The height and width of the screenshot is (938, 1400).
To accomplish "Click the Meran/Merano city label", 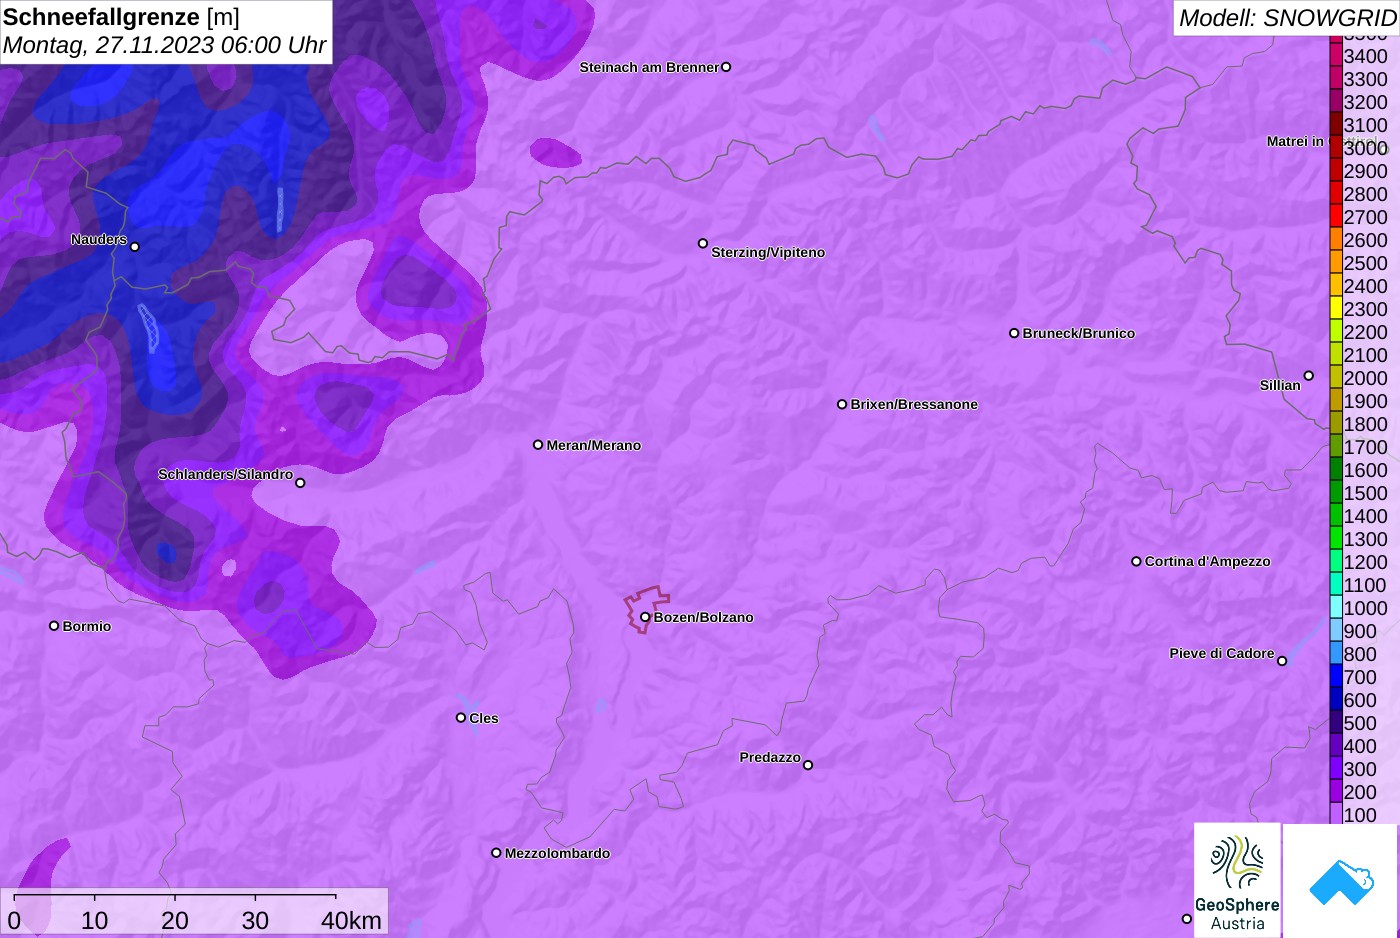I will 594,445.
